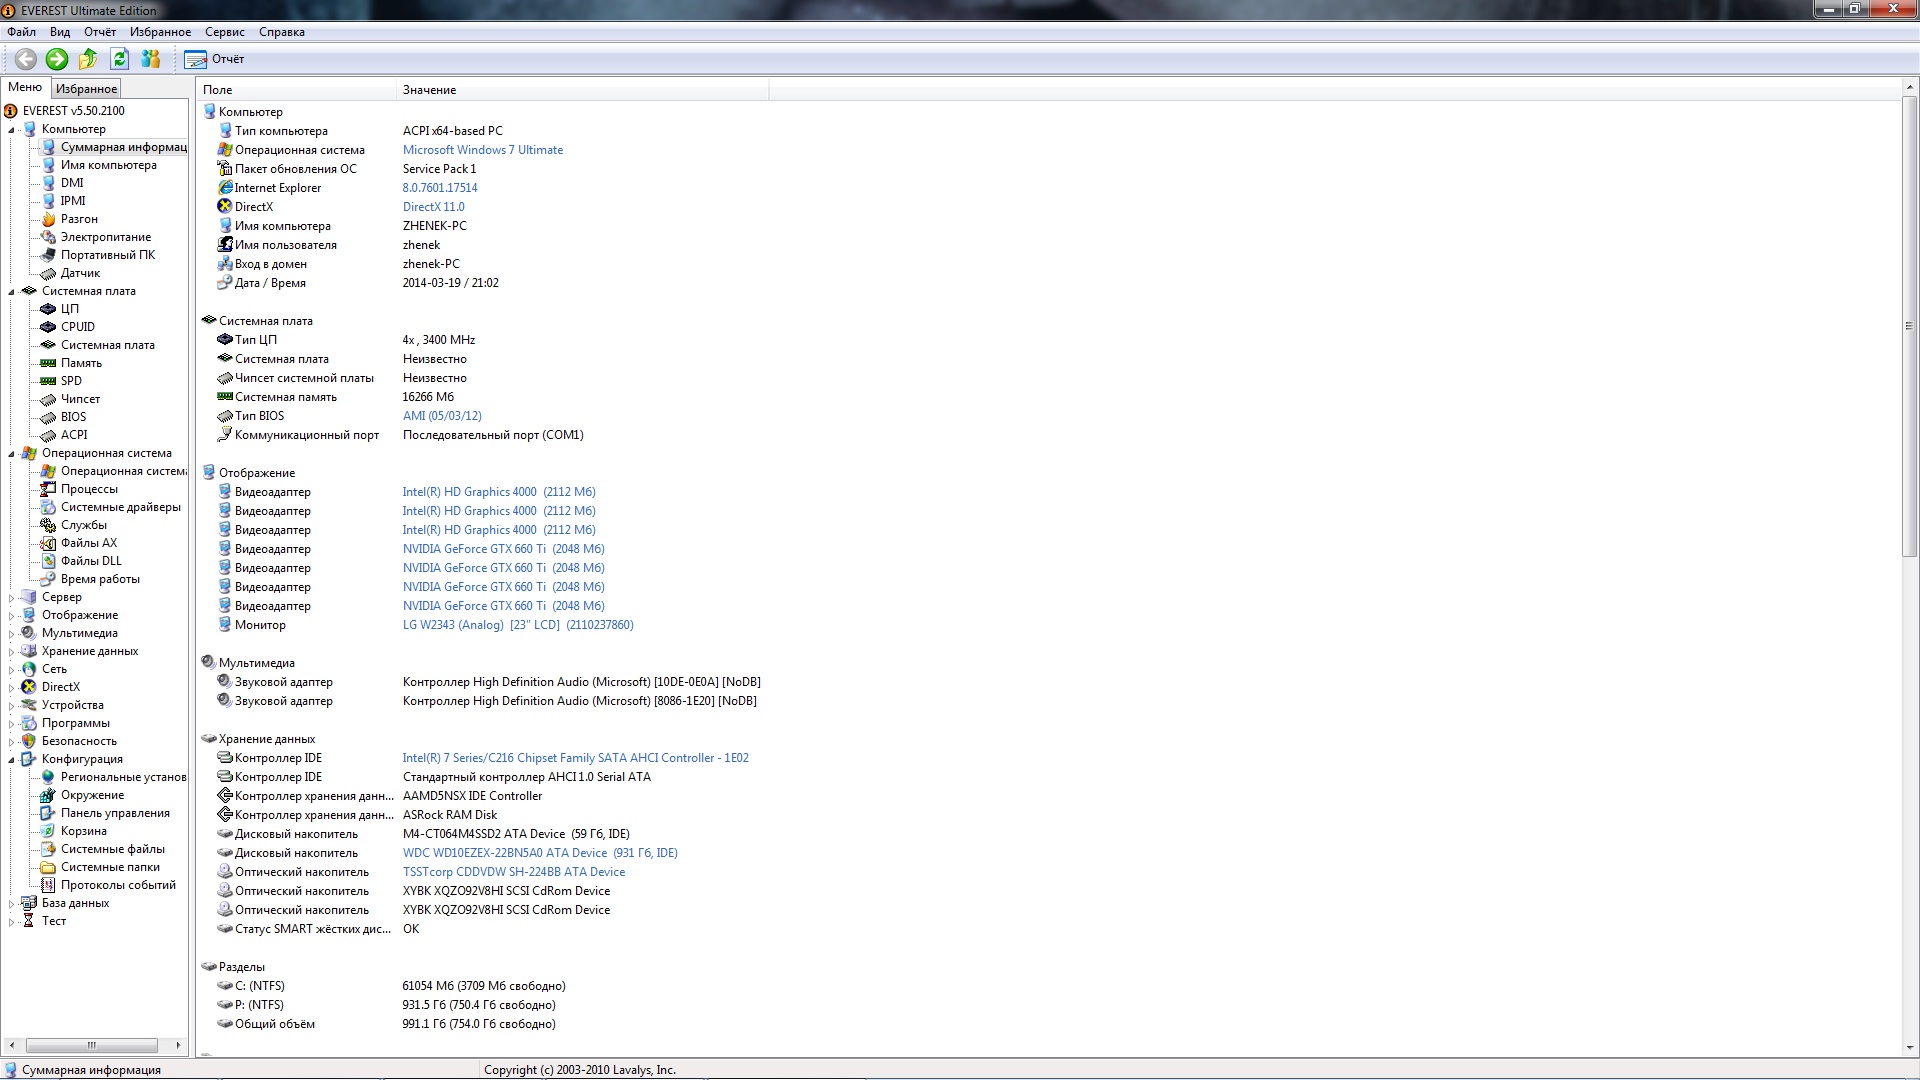The height and width of the screenshot is (1080, 1920).
Task: Click the main panel vertical scrollbar
Action: (x=1909, y=326)
